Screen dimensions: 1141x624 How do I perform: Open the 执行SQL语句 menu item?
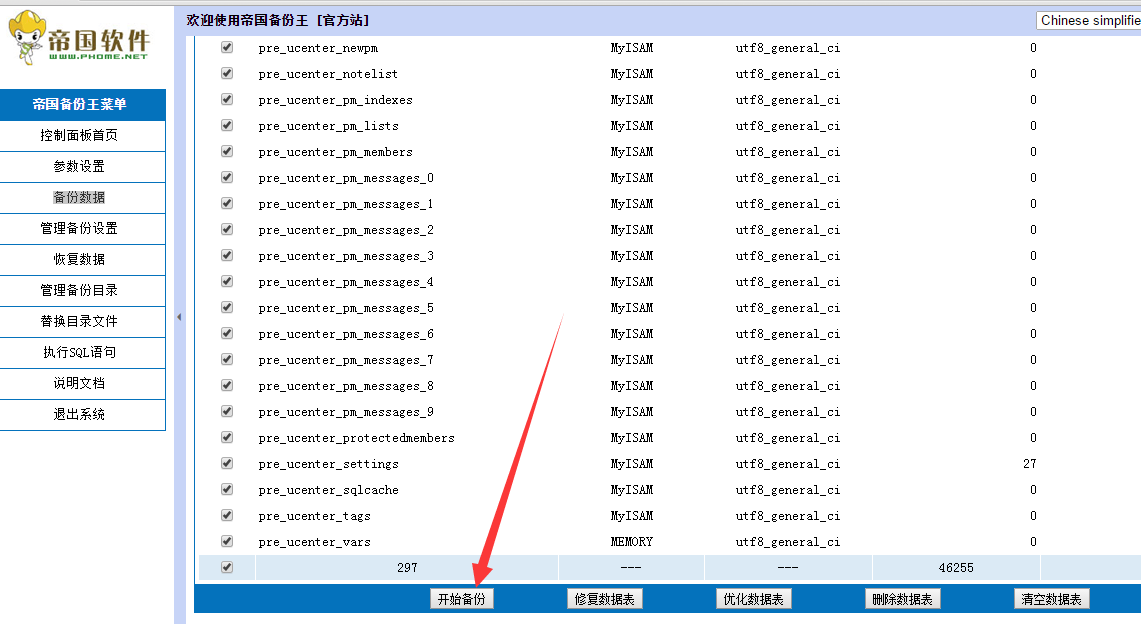(x=79, y=353)
